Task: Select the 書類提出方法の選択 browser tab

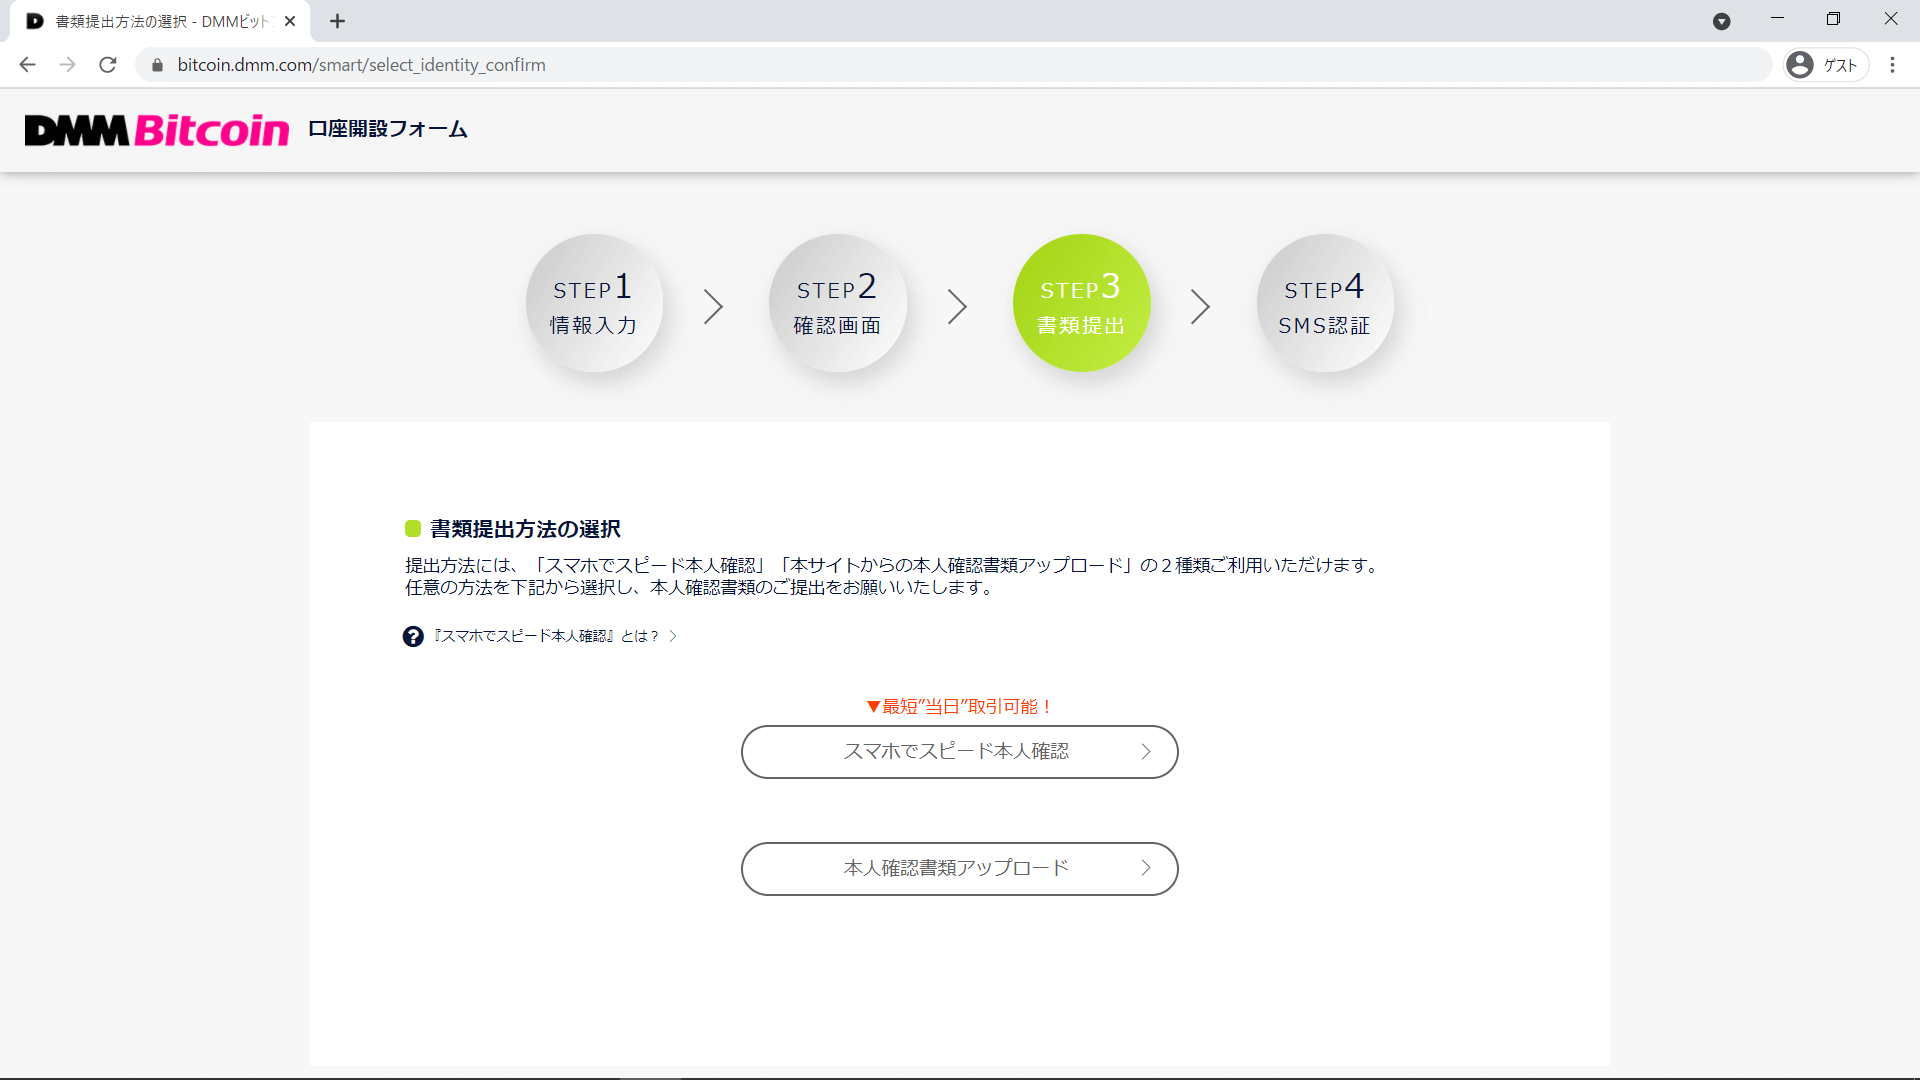Action: pos(160,21)
